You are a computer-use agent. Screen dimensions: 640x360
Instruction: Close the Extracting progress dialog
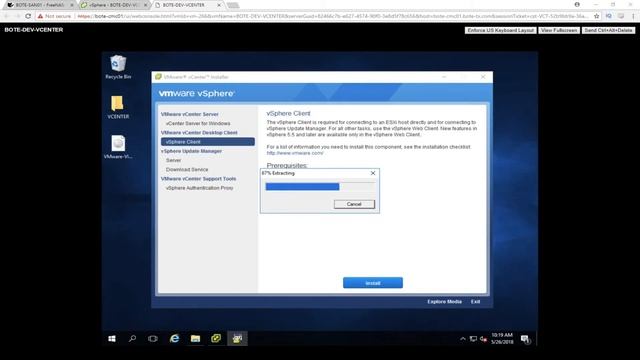point(373,173)
